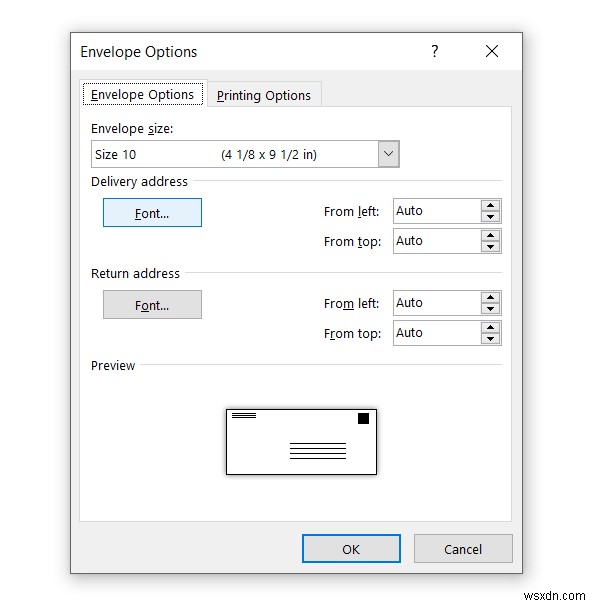Increase Delivery address From top value
The image size is (597, 606).
[491, 235]
